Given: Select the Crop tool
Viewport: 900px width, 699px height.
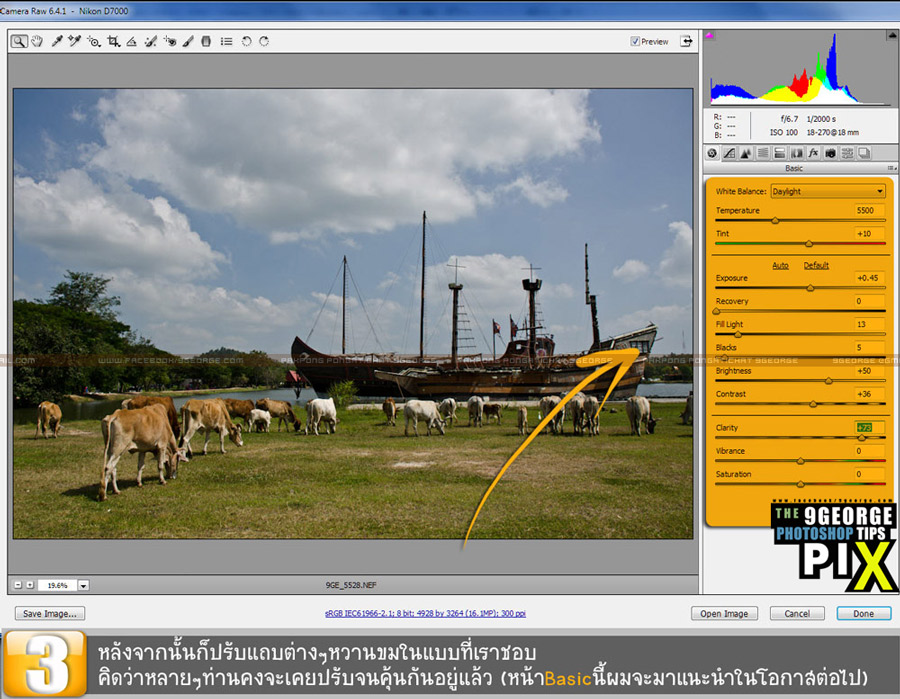Looking at the screenshot, I should click(114, 41).
